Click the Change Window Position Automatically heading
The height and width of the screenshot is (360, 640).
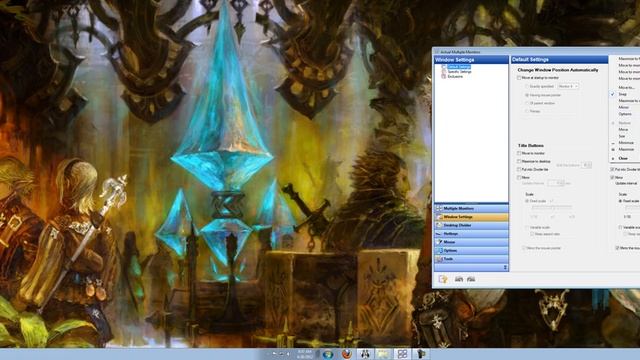[x=558, y=70]
